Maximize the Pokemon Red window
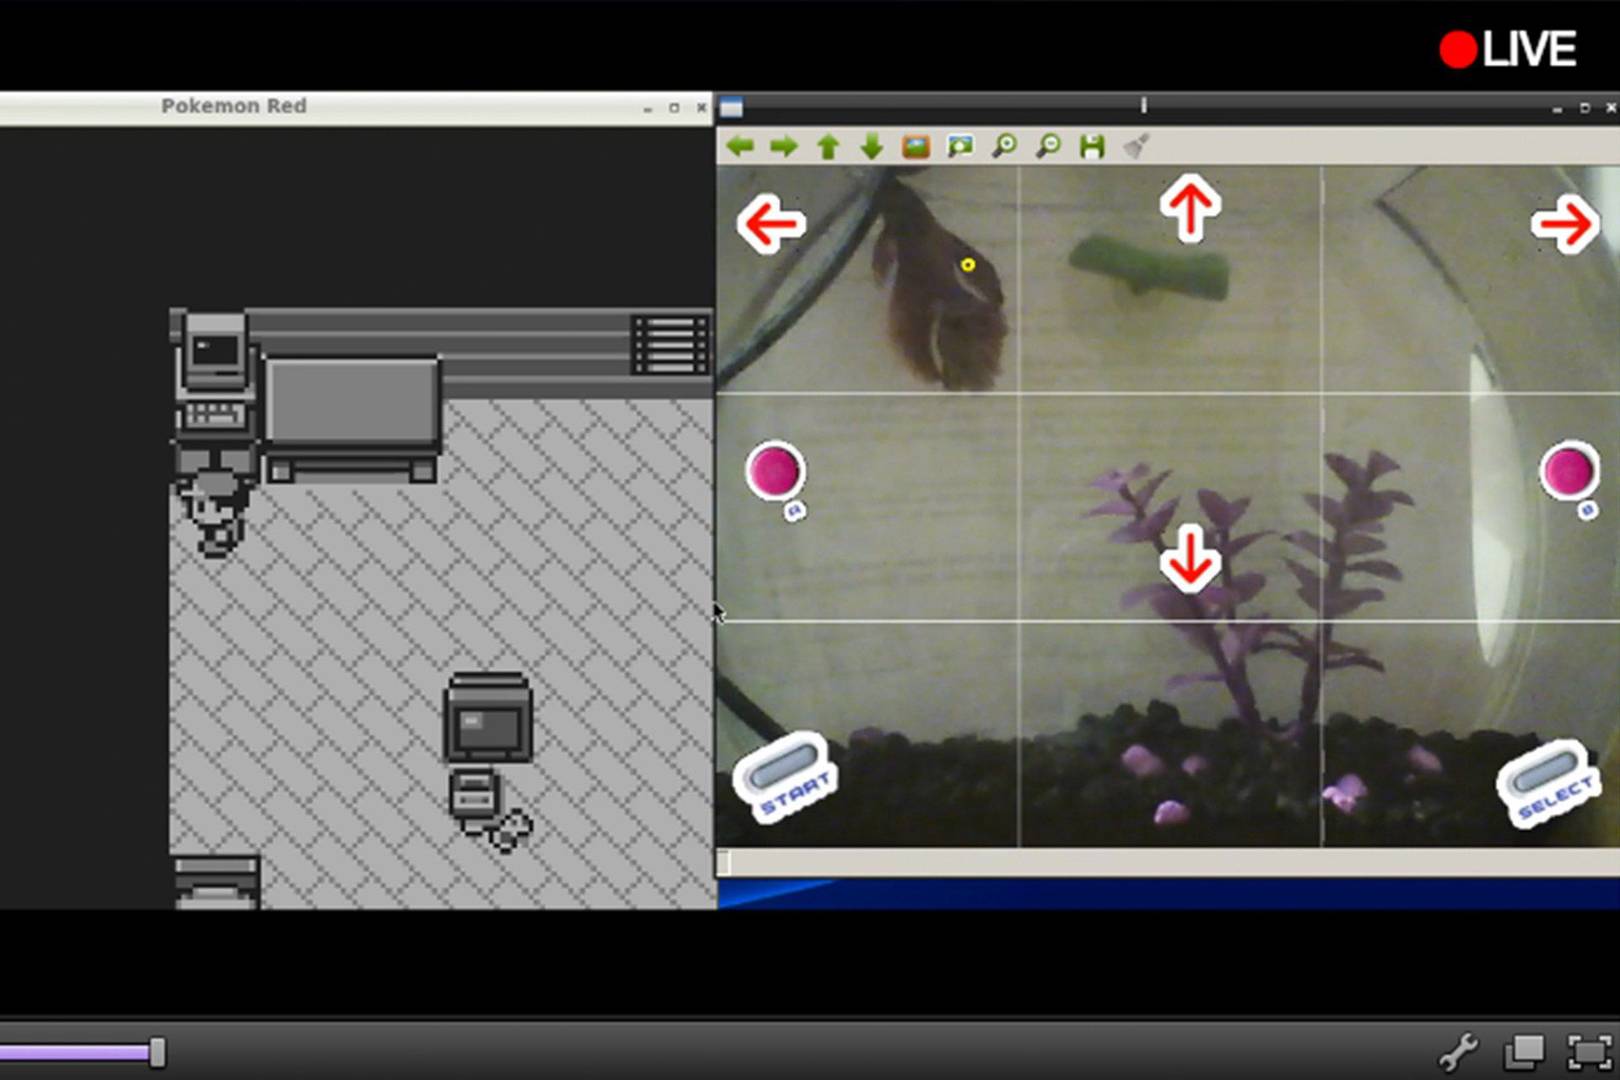This screenshot has height=1080, width=1620. [x=674, y=107]
